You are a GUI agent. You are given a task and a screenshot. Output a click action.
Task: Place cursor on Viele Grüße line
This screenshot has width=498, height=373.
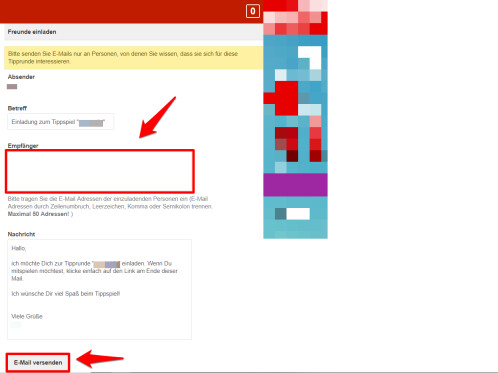click(x=27, y=316)
